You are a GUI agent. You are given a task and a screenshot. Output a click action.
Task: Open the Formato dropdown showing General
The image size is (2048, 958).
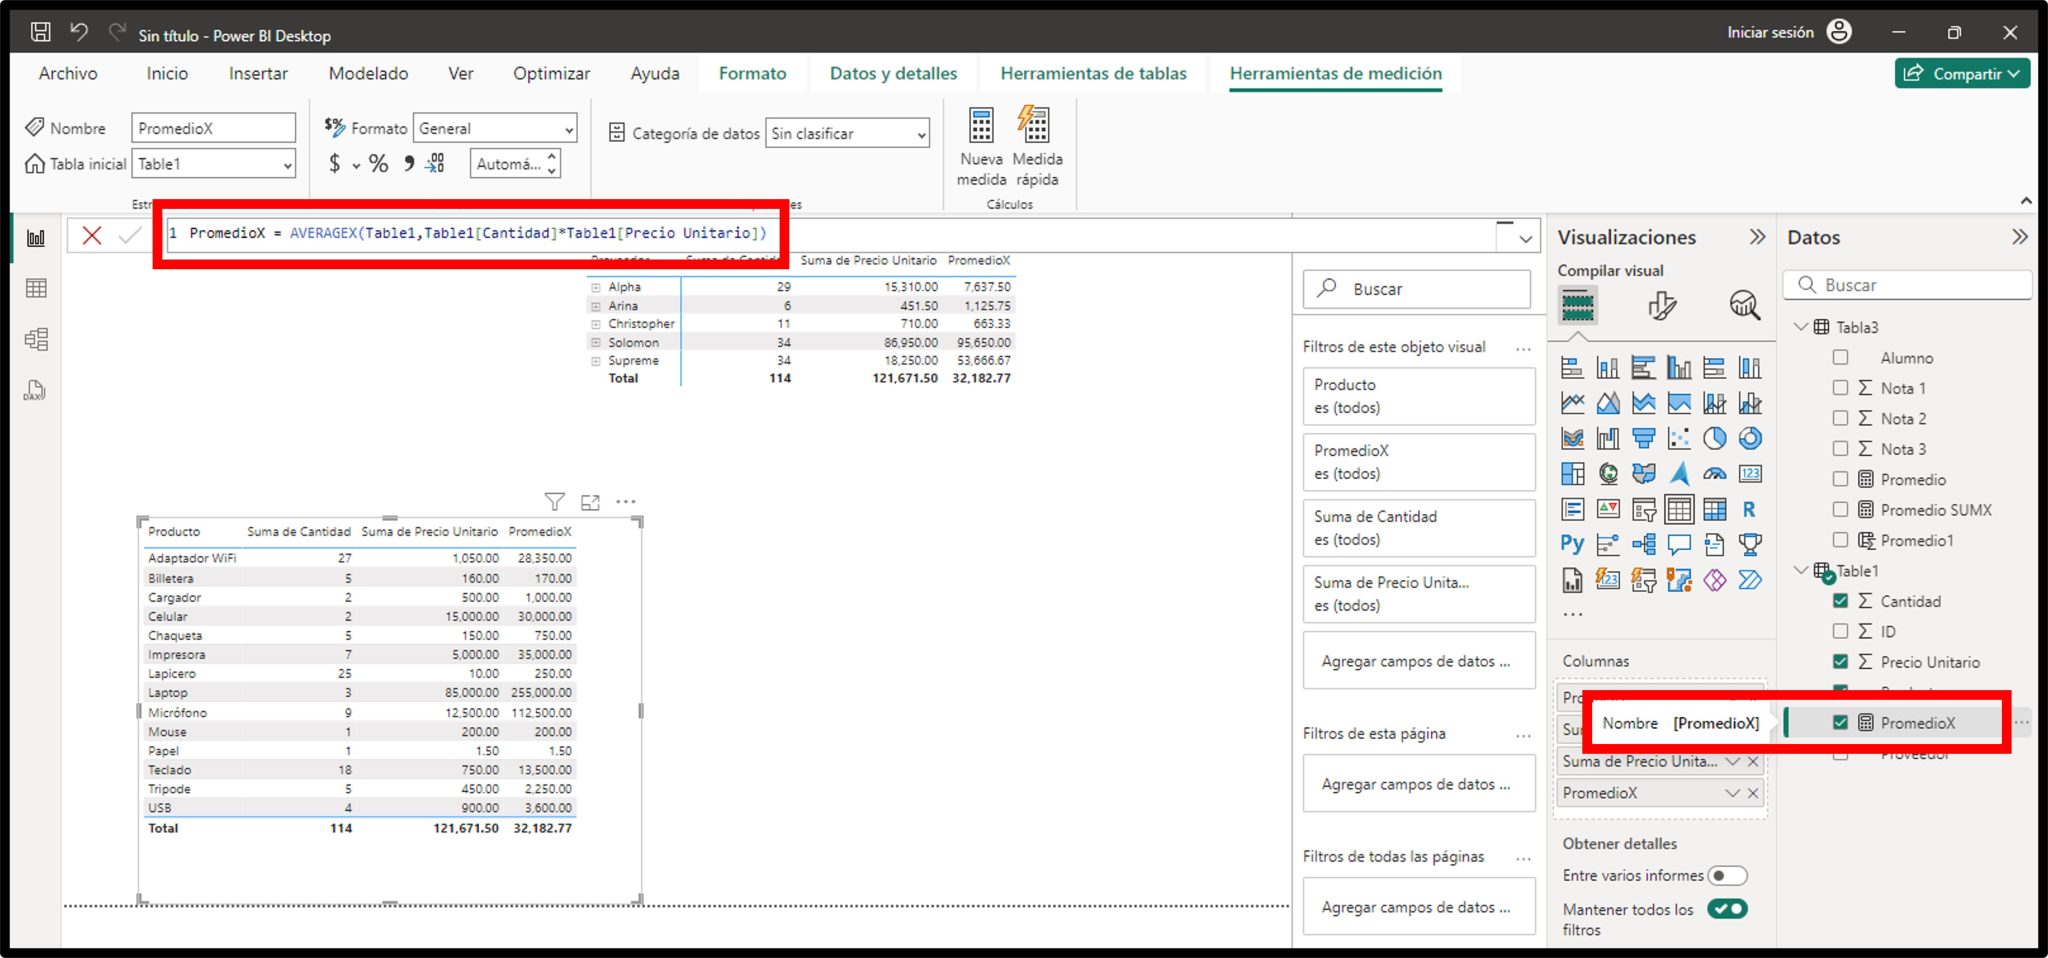568,127
